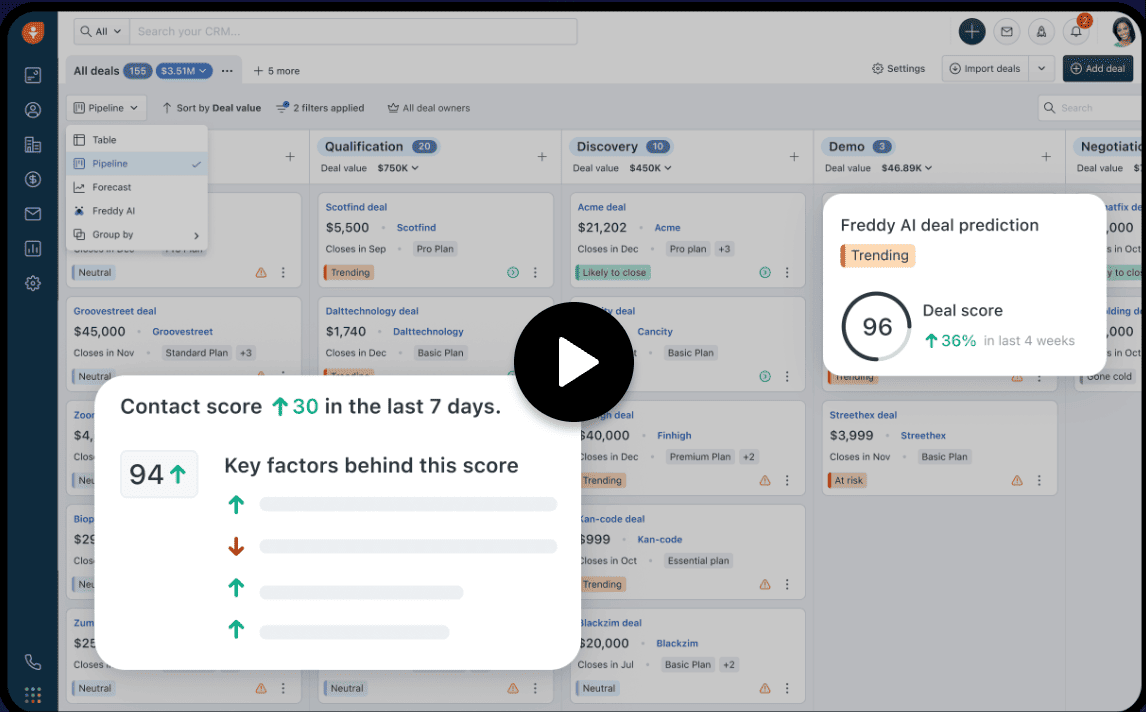The height and width of the screenshot is (712, 1146).
Task: Open the dashboard icon at sidebar top
Action: pos(33,75)
